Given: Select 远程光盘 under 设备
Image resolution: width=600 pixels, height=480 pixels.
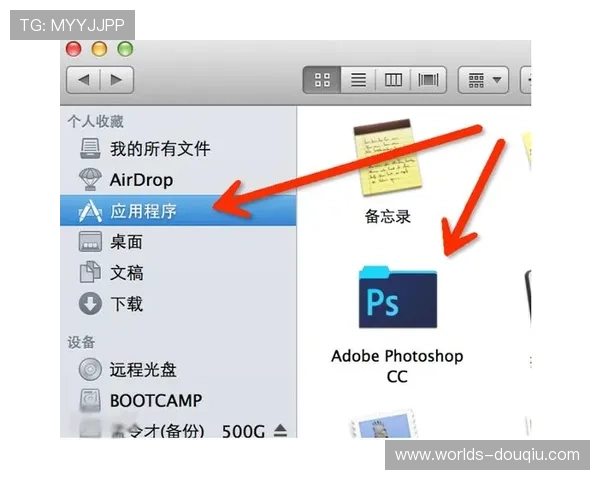Looking at the screenshot, I should (x=143, y=369).
